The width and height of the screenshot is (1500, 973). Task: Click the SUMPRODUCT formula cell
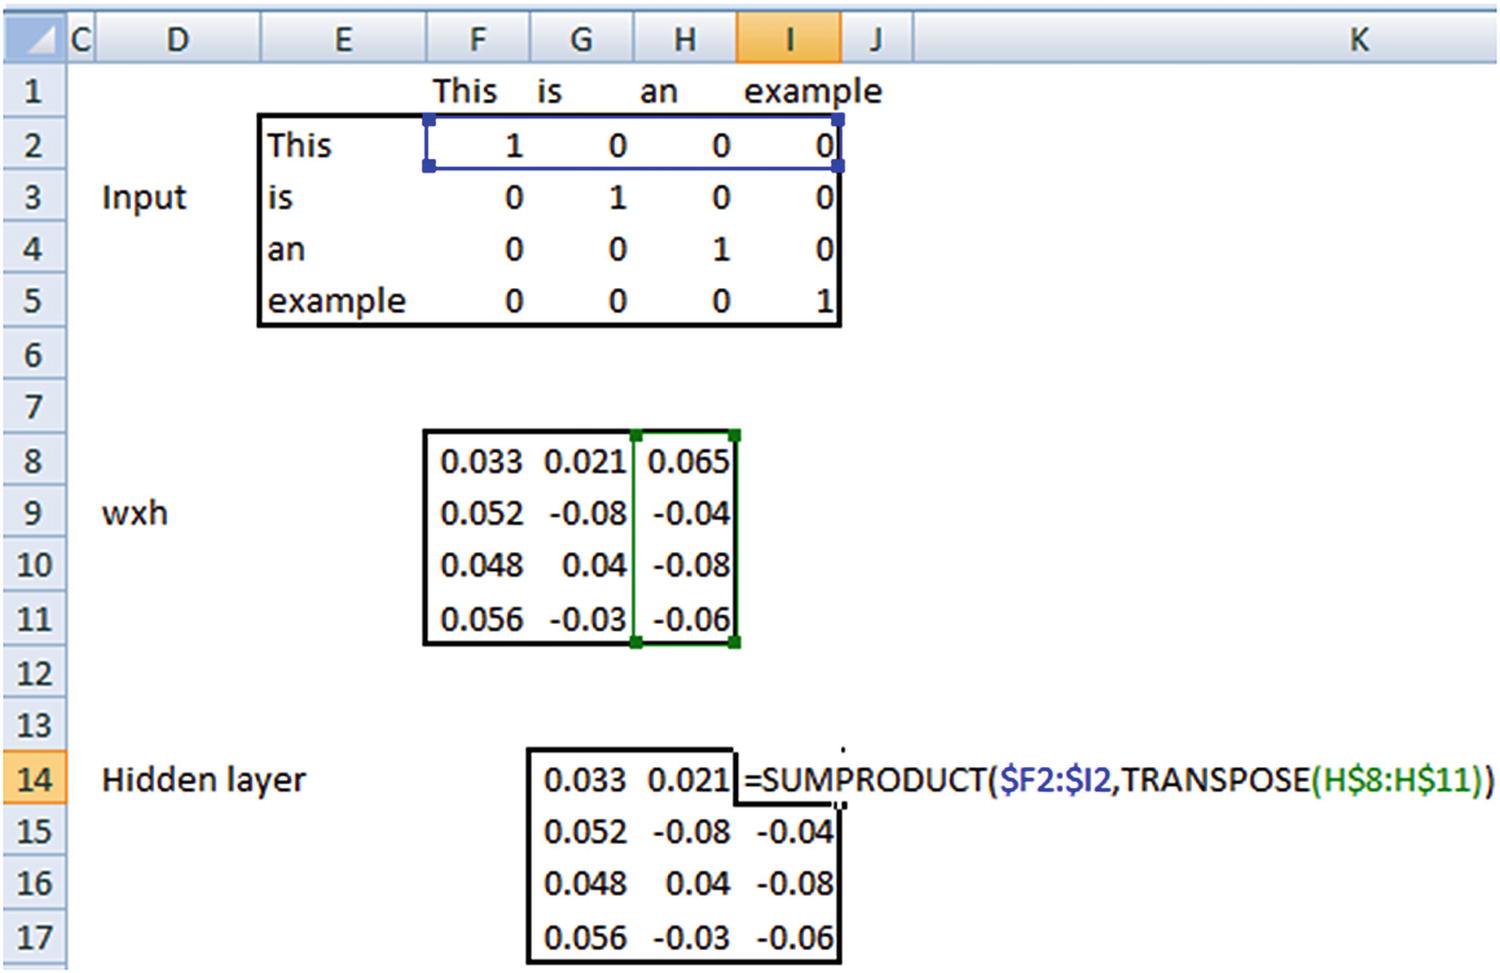pos(1118,779)
